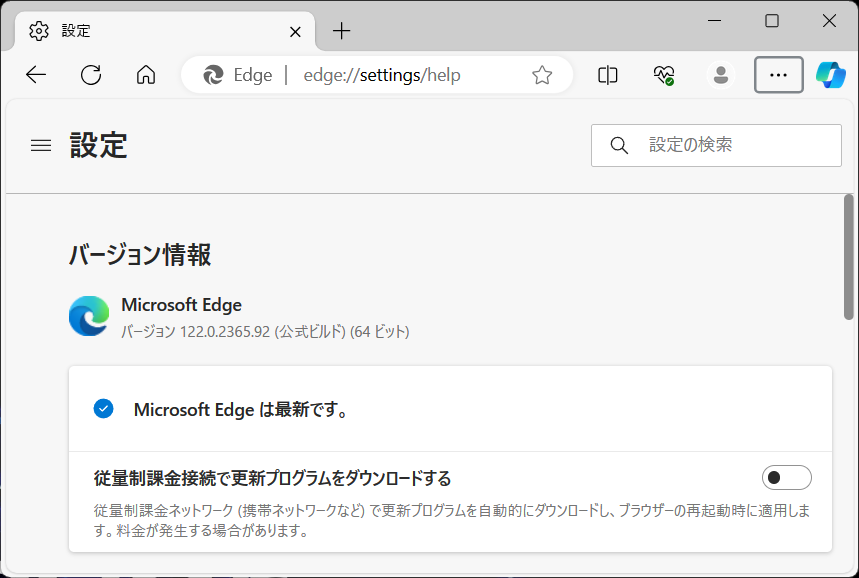Open a new tab
Screen dimensions: 859x578
pos(340,31)
